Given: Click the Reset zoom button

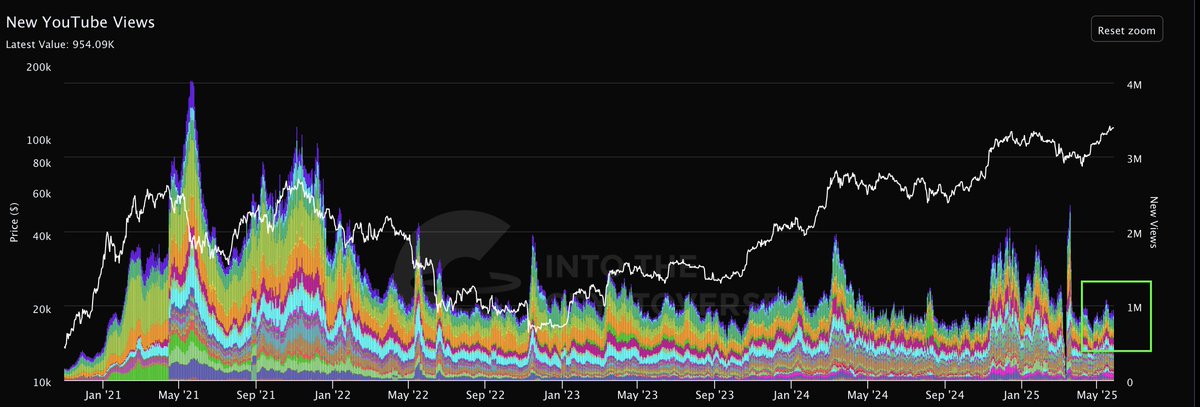Looking at the screenshot, I should point(1127,31).
